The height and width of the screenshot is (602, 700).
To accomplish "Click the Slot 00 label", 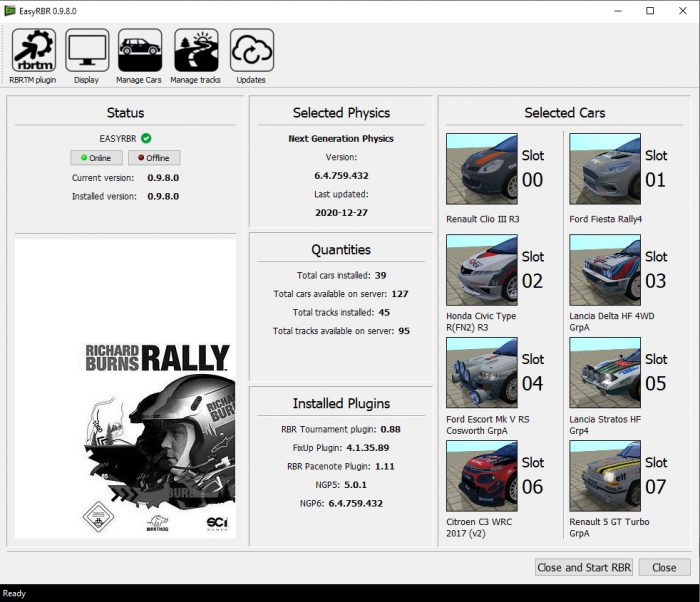I will tap(533, 168).
